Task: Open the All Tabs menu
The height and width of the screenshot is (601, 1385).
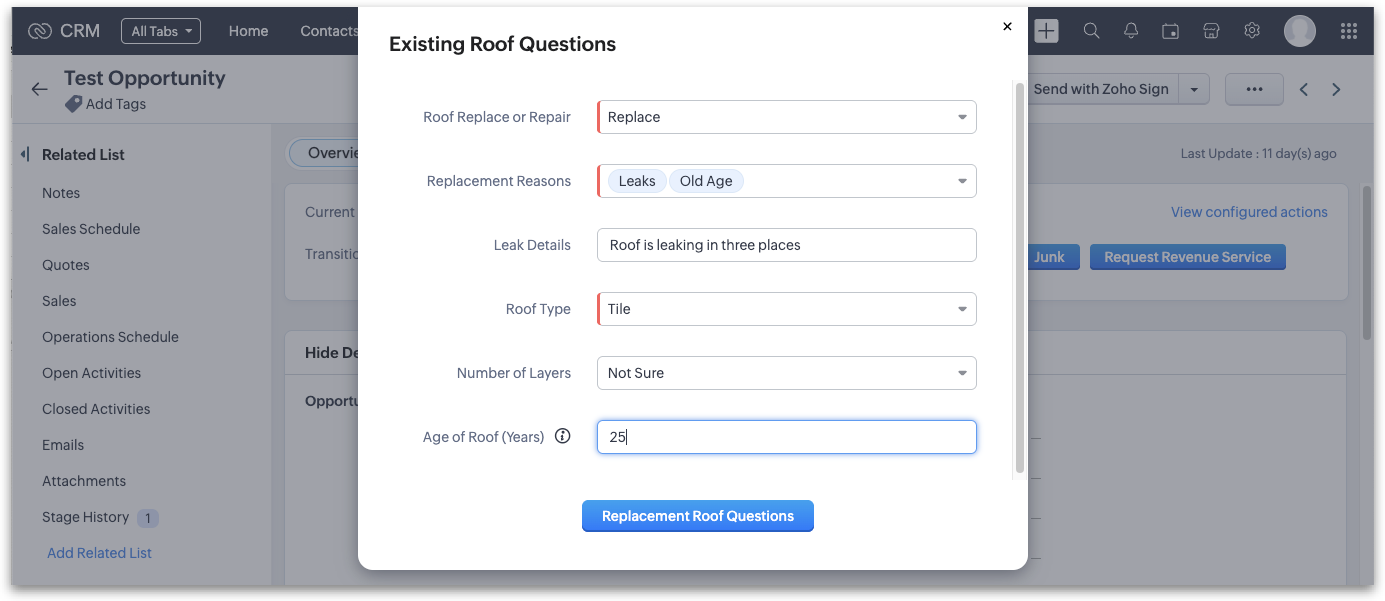Action: pyautogui.click(x=160, y=31)
